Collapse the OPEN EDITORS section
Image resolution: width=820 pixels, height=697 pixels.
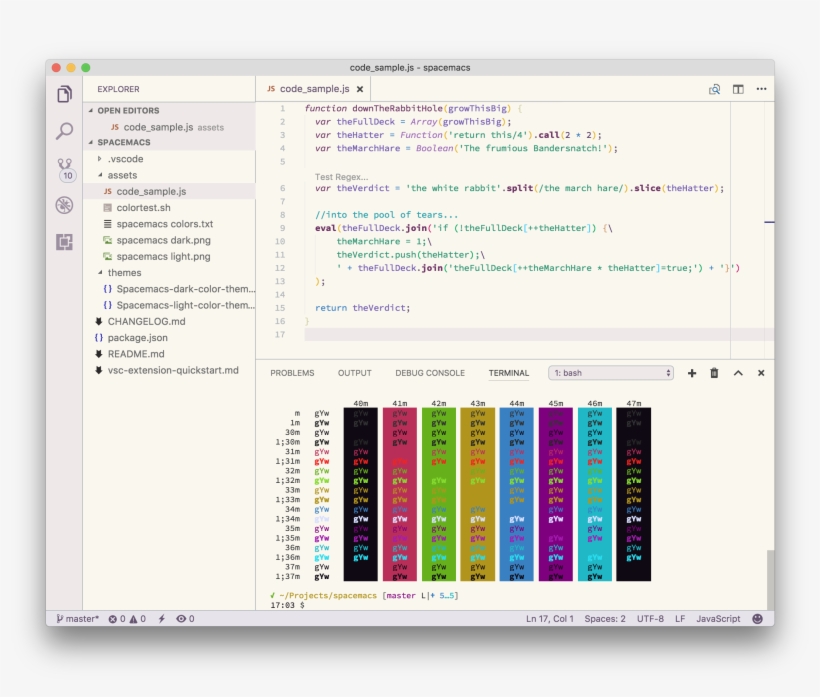[89, 111]
